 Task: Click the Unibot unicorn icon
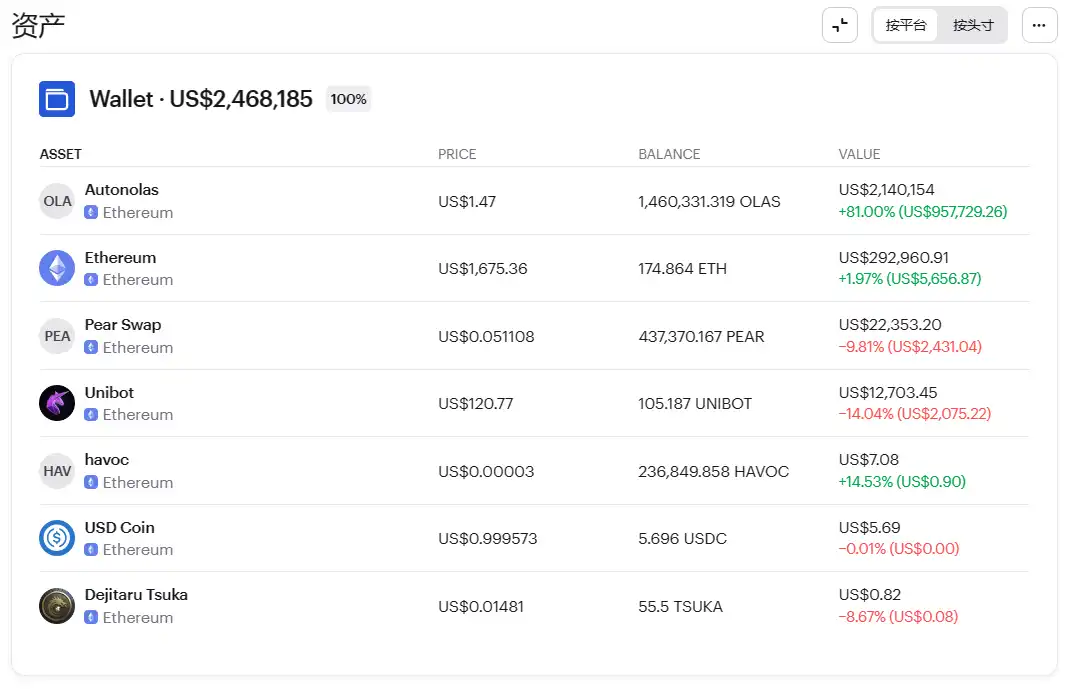click(x=57, y=403)
